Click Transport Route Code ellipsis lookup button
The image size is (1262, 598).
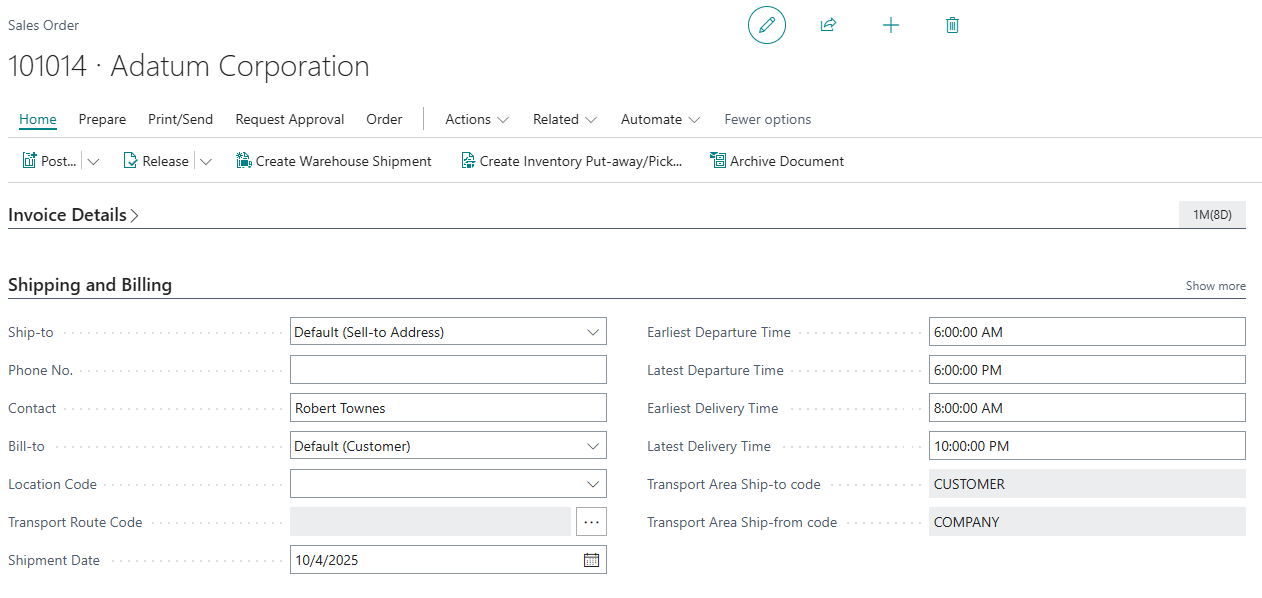click(591, 522)
